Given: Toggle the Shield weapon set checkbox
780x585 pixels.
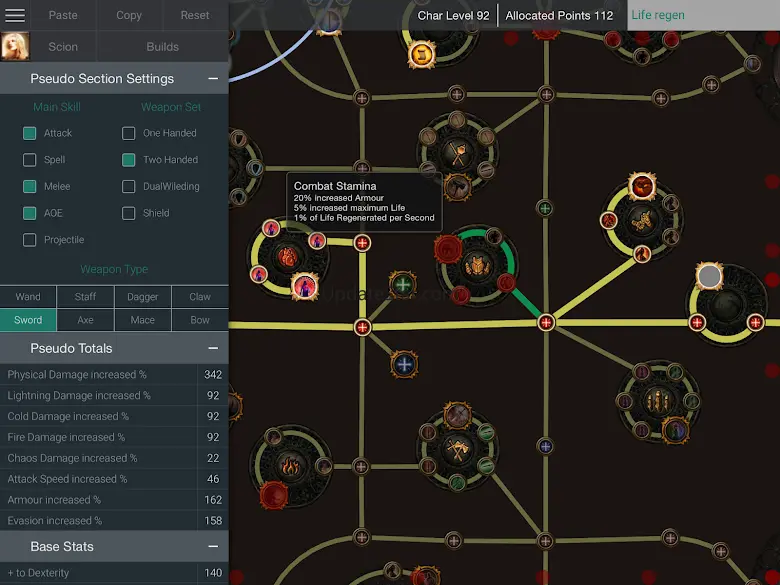Looking at the screenshot, I should 129,213.
